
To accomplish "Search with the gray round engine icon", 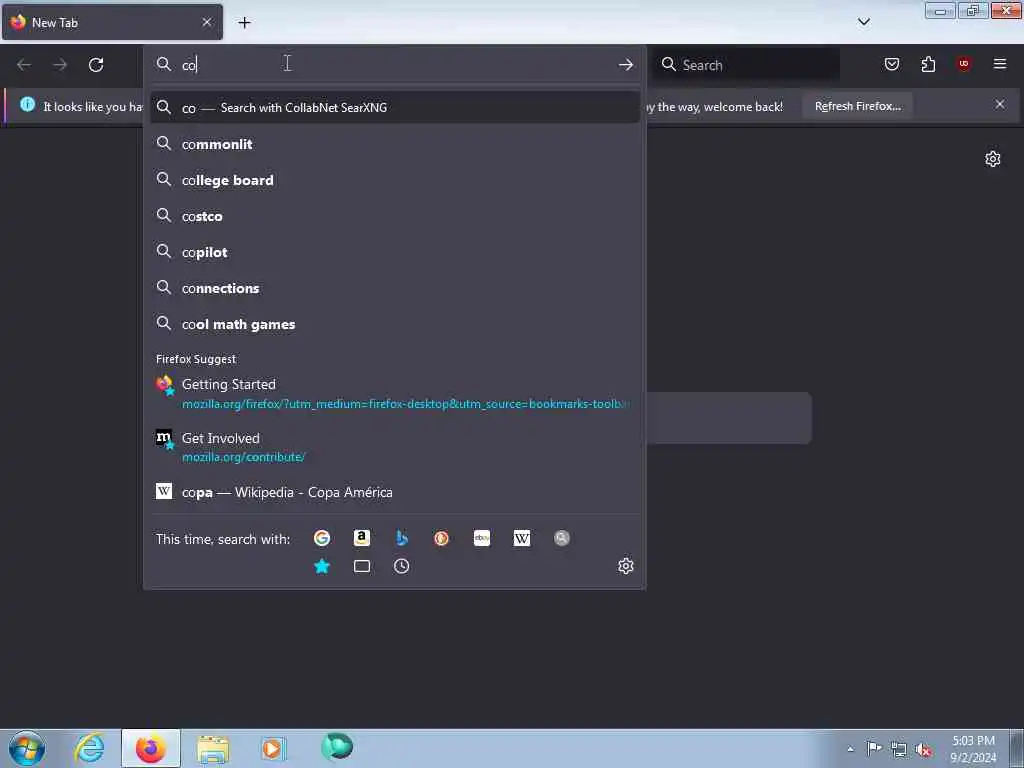I will pos(562,538).
